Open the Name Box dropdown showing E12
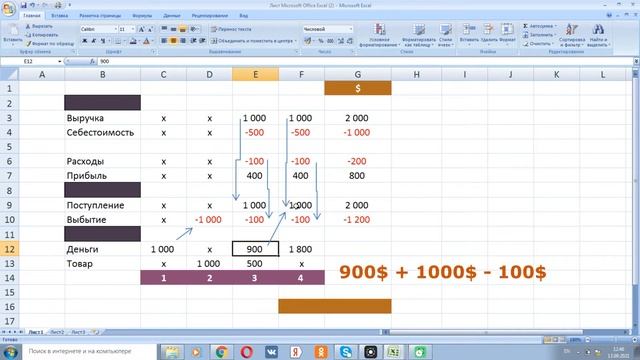Image resolution: width=640 pixels, height=360 pixels. 60,61
